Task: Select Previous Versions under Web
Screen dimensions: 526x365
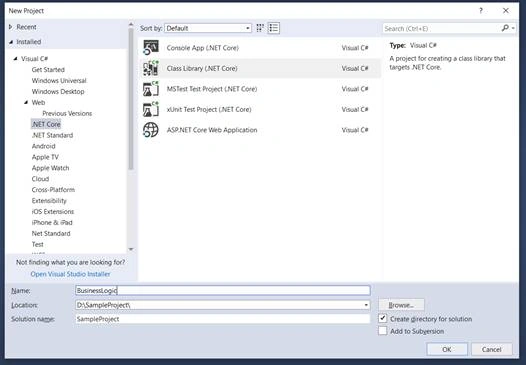Action: pos(67,113)
